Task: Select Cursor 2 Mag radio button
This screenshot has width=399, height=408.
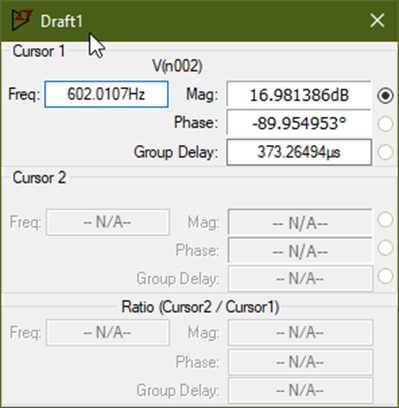Action: 385,220
